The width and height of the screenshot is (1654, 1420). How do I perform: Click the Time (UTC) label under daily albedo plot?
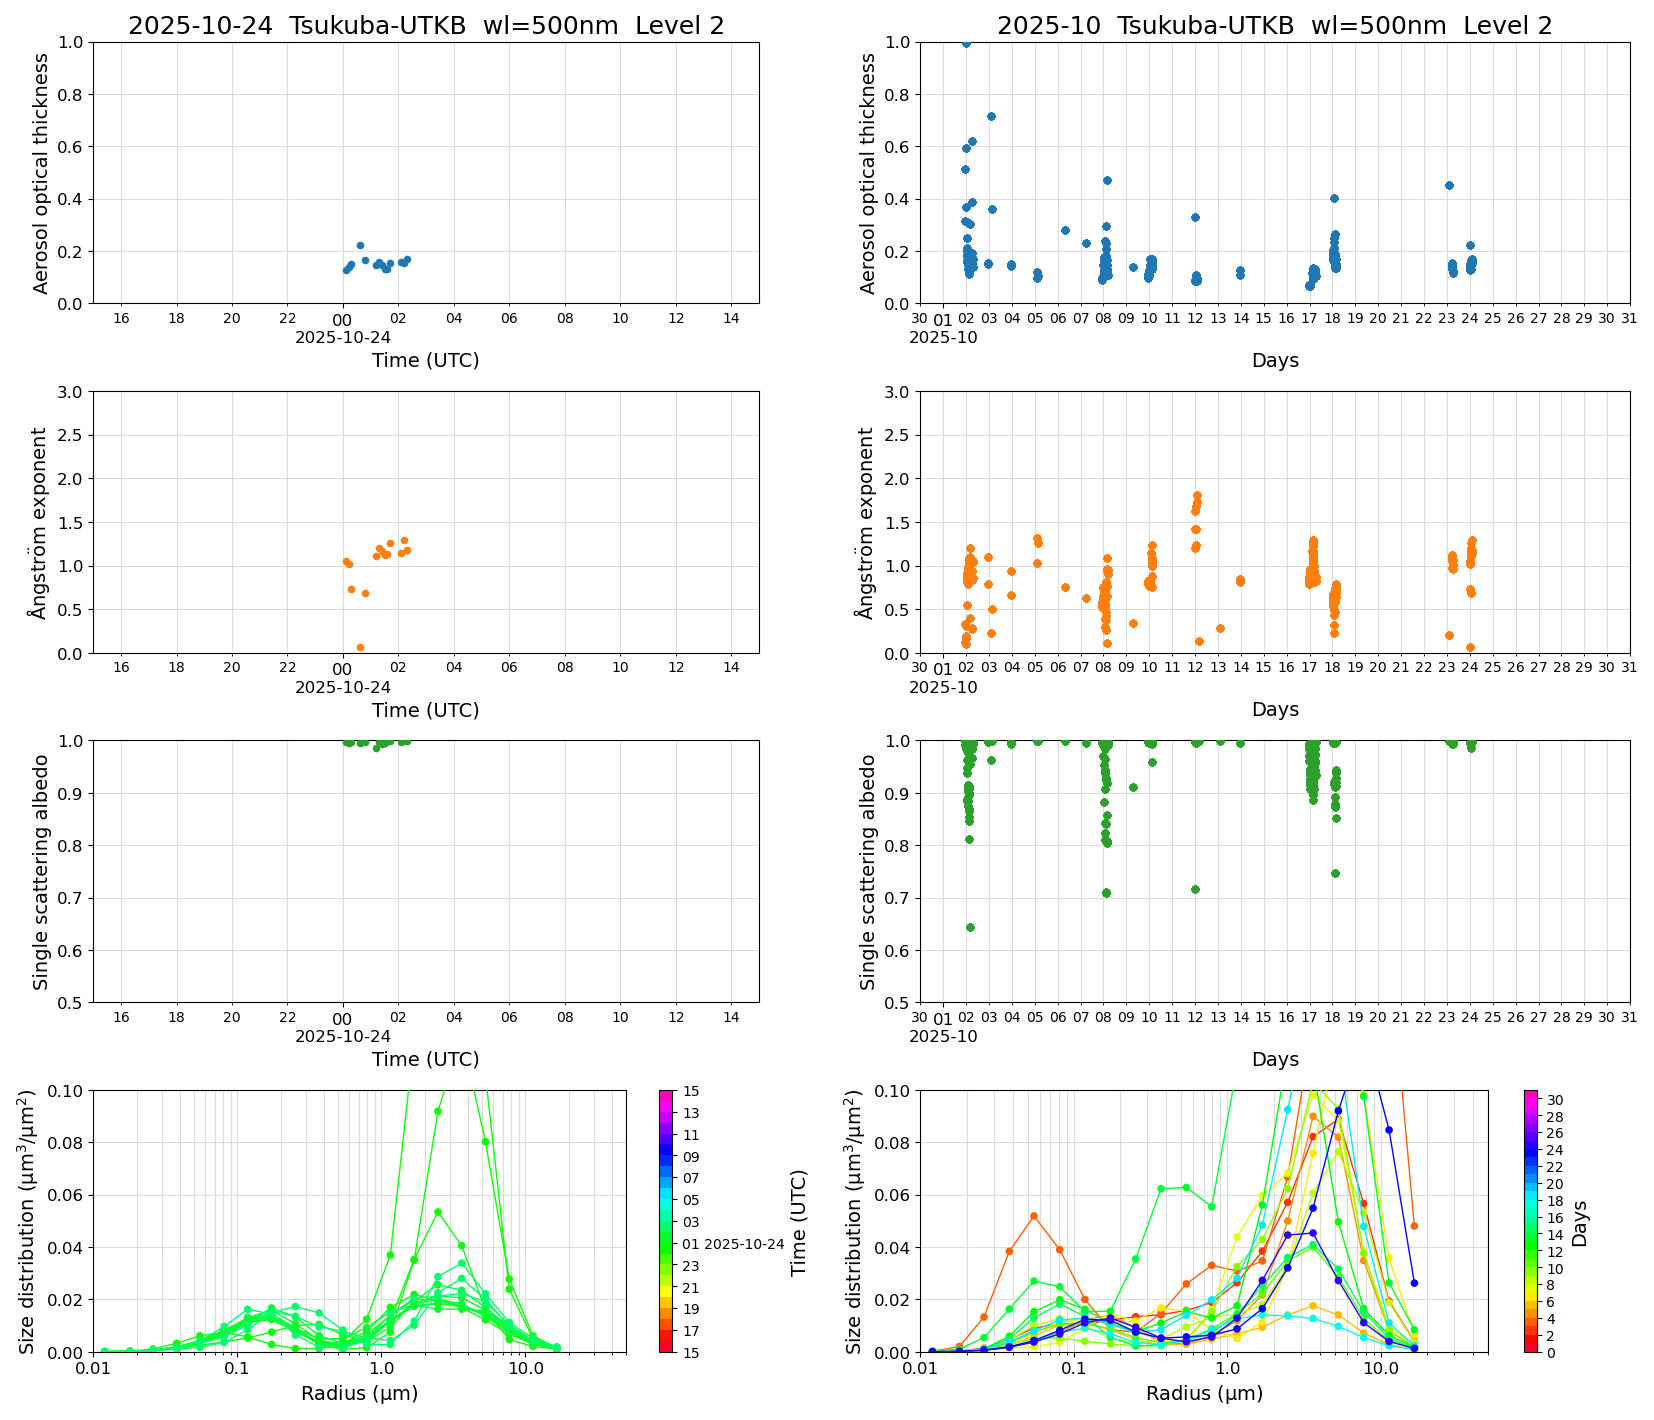pyautogui.click(x=425, y=1059)
